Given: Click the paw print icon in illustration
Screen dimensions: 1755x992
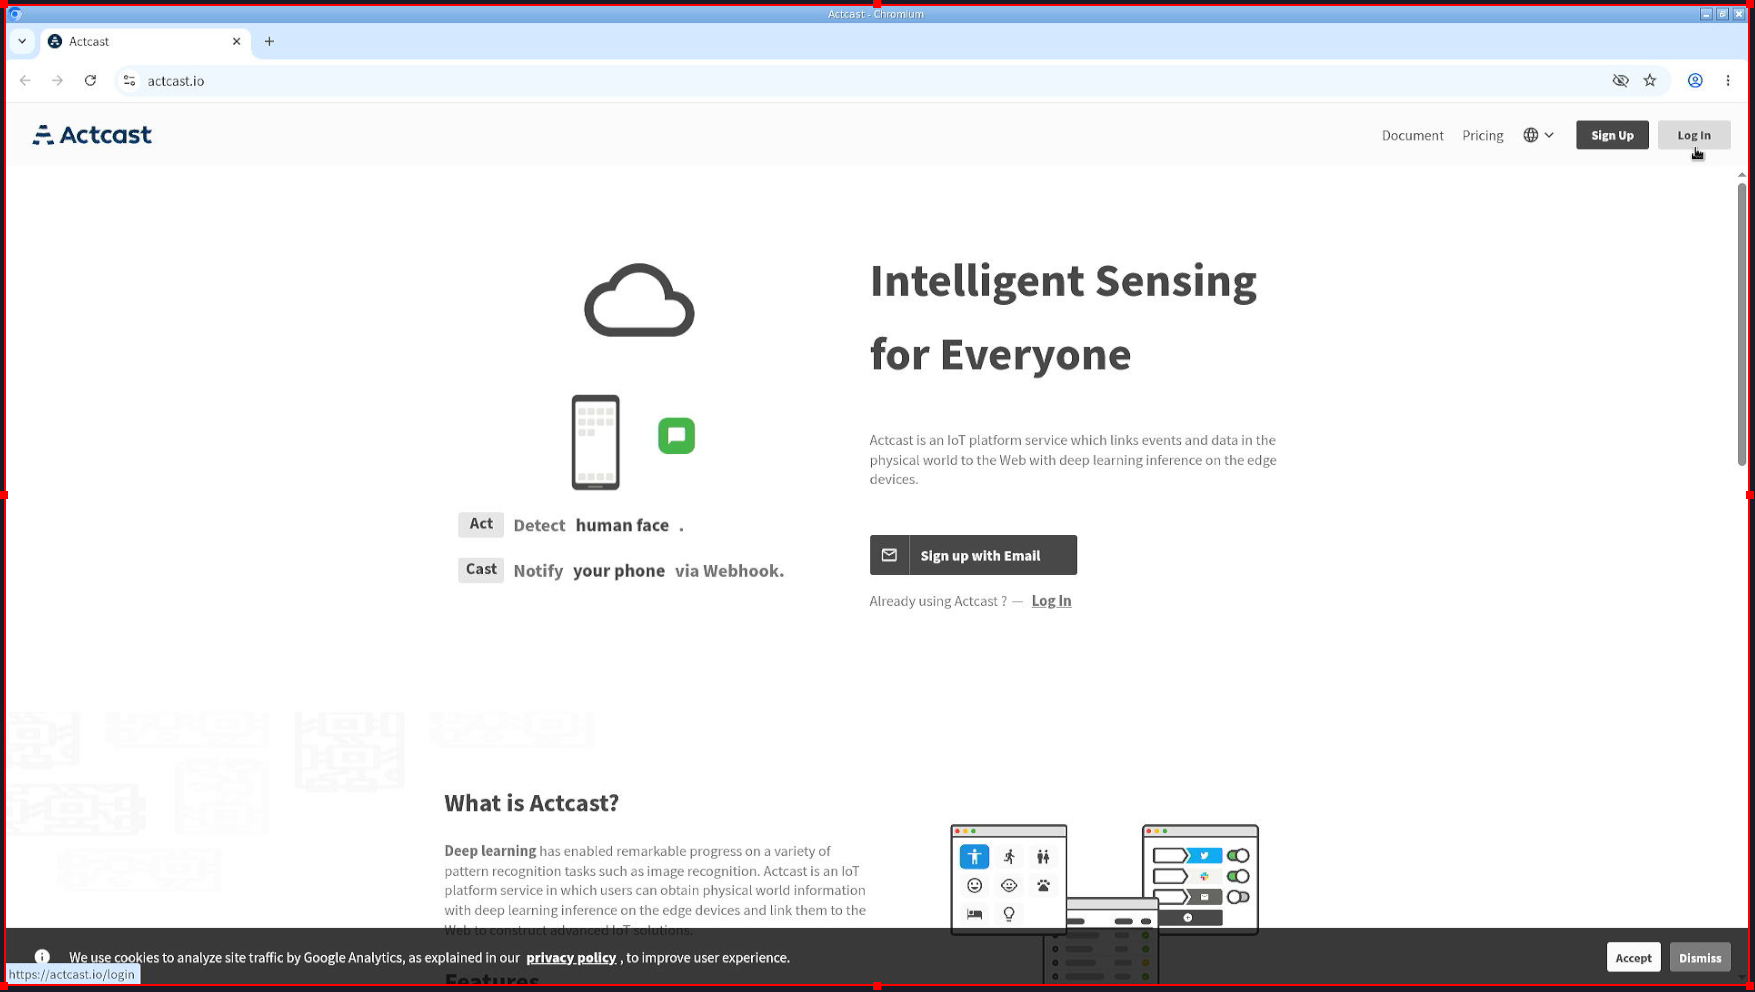Looking at the screenshot, I should pyautogui.click(x=1043, y=886).
